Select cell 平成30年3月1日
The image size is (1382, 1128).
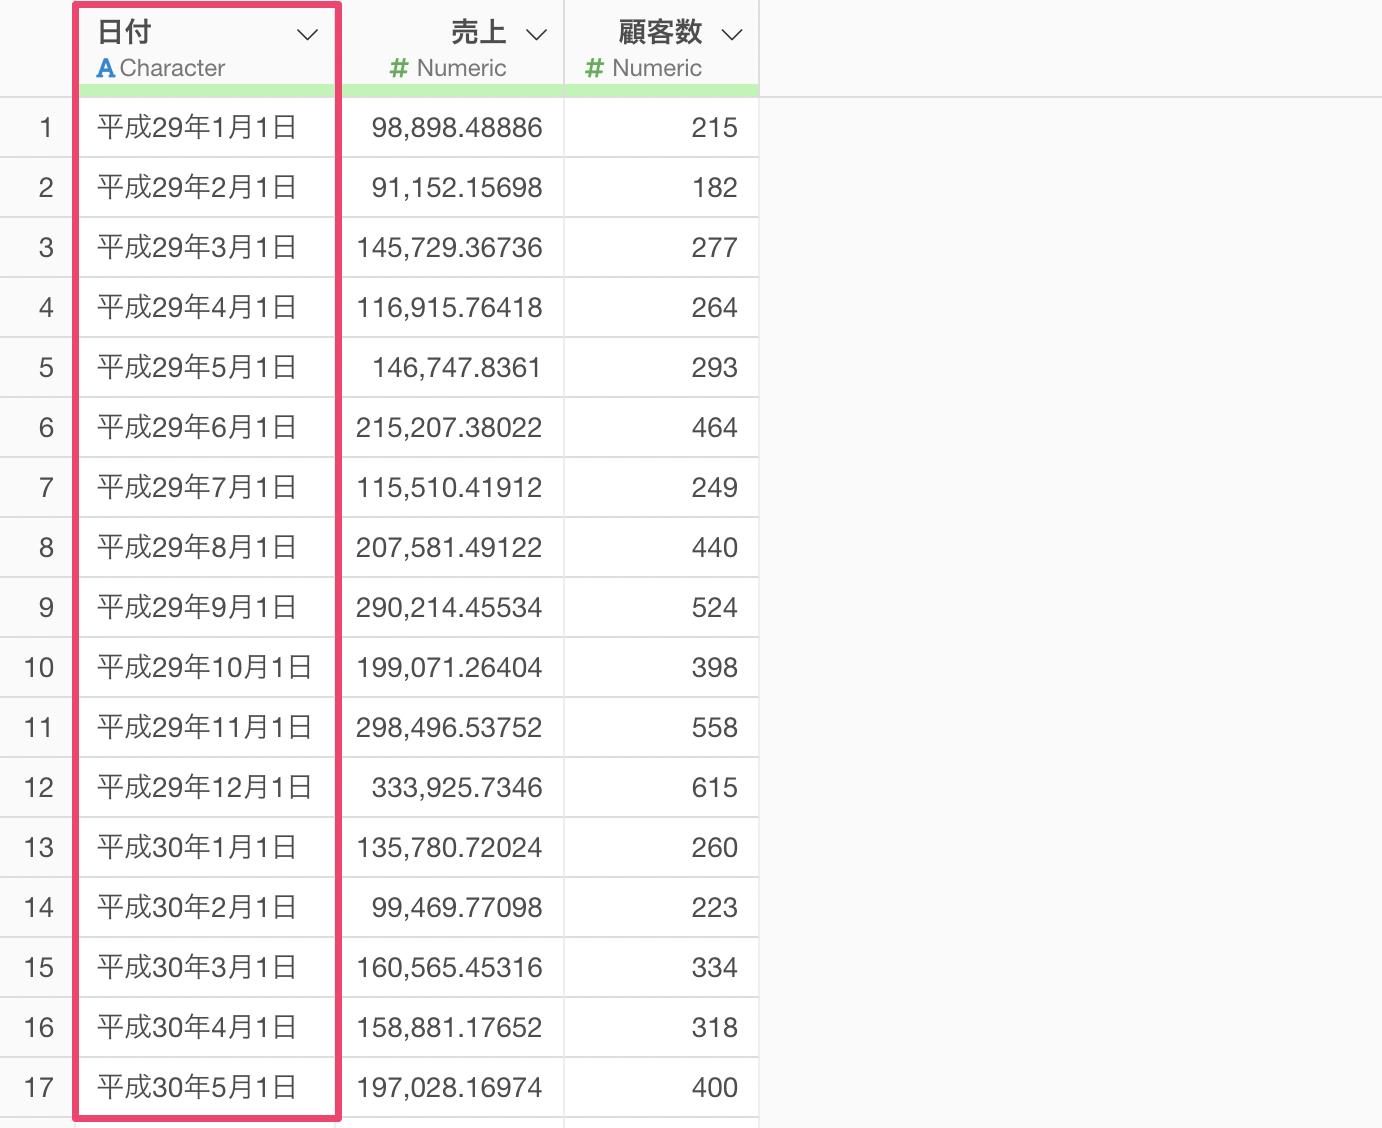[197, 967]
